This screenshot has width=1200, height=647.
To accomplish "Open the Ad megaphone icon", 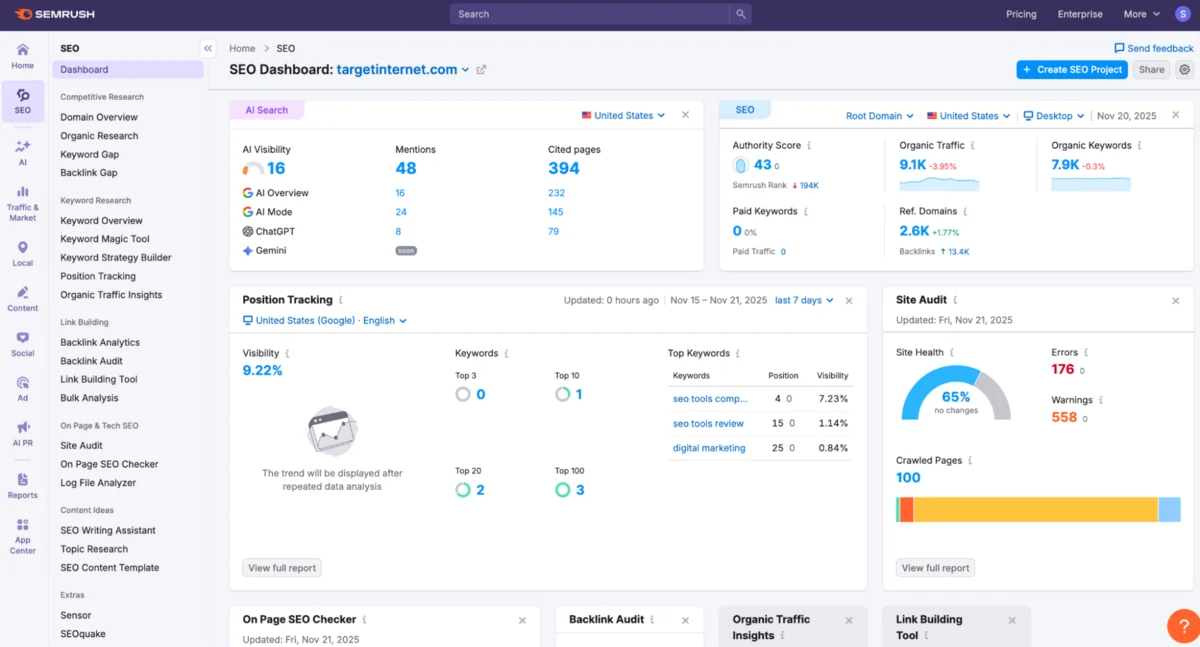I will point(22,389).
